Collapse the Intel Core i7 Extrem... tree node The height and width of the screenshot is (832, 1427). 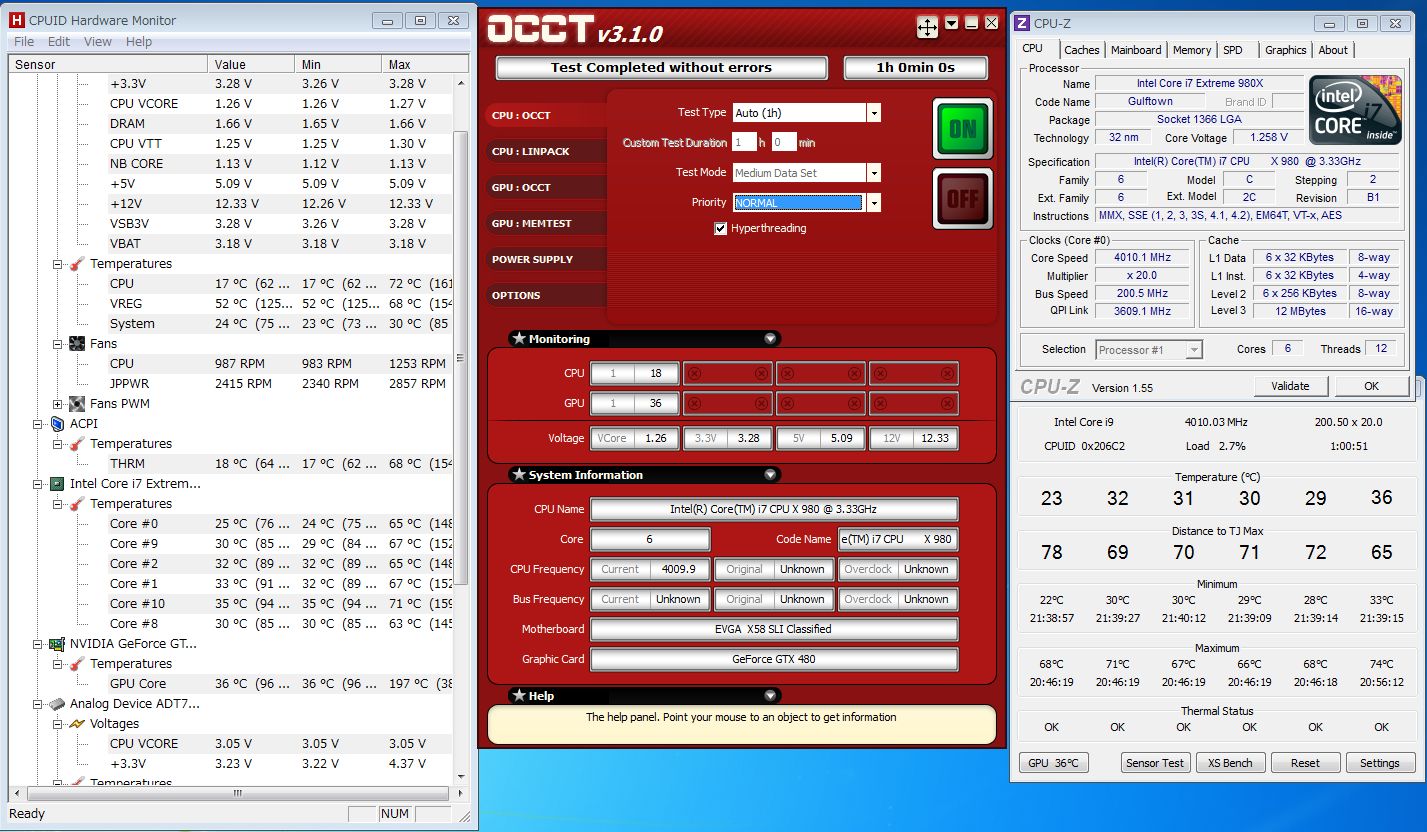(x=38, y=484)
